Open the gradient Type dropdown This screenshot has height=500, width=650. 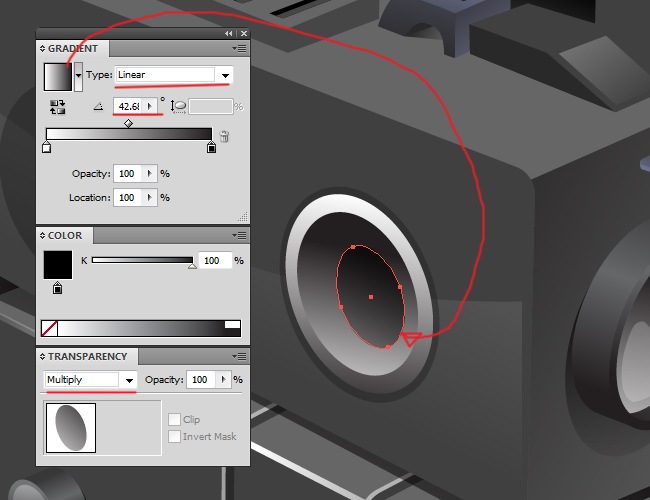click(174, 75)
